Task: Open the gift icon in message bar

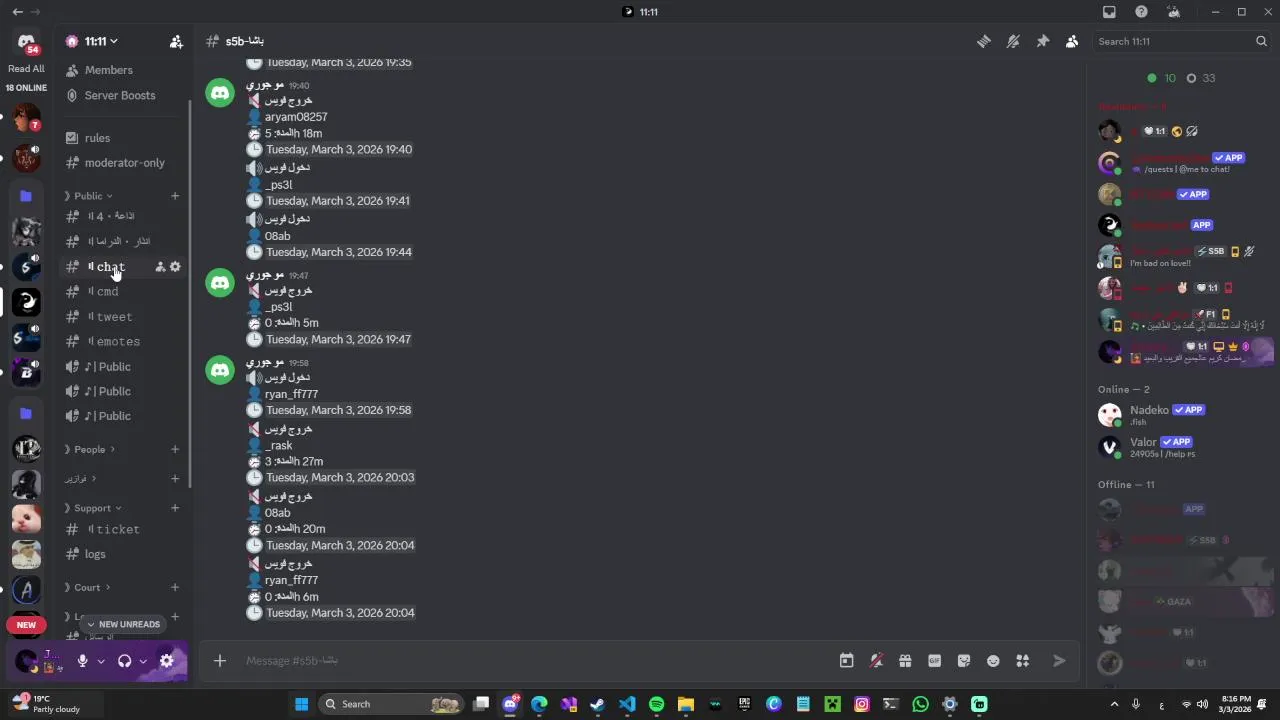Action: 905,660
